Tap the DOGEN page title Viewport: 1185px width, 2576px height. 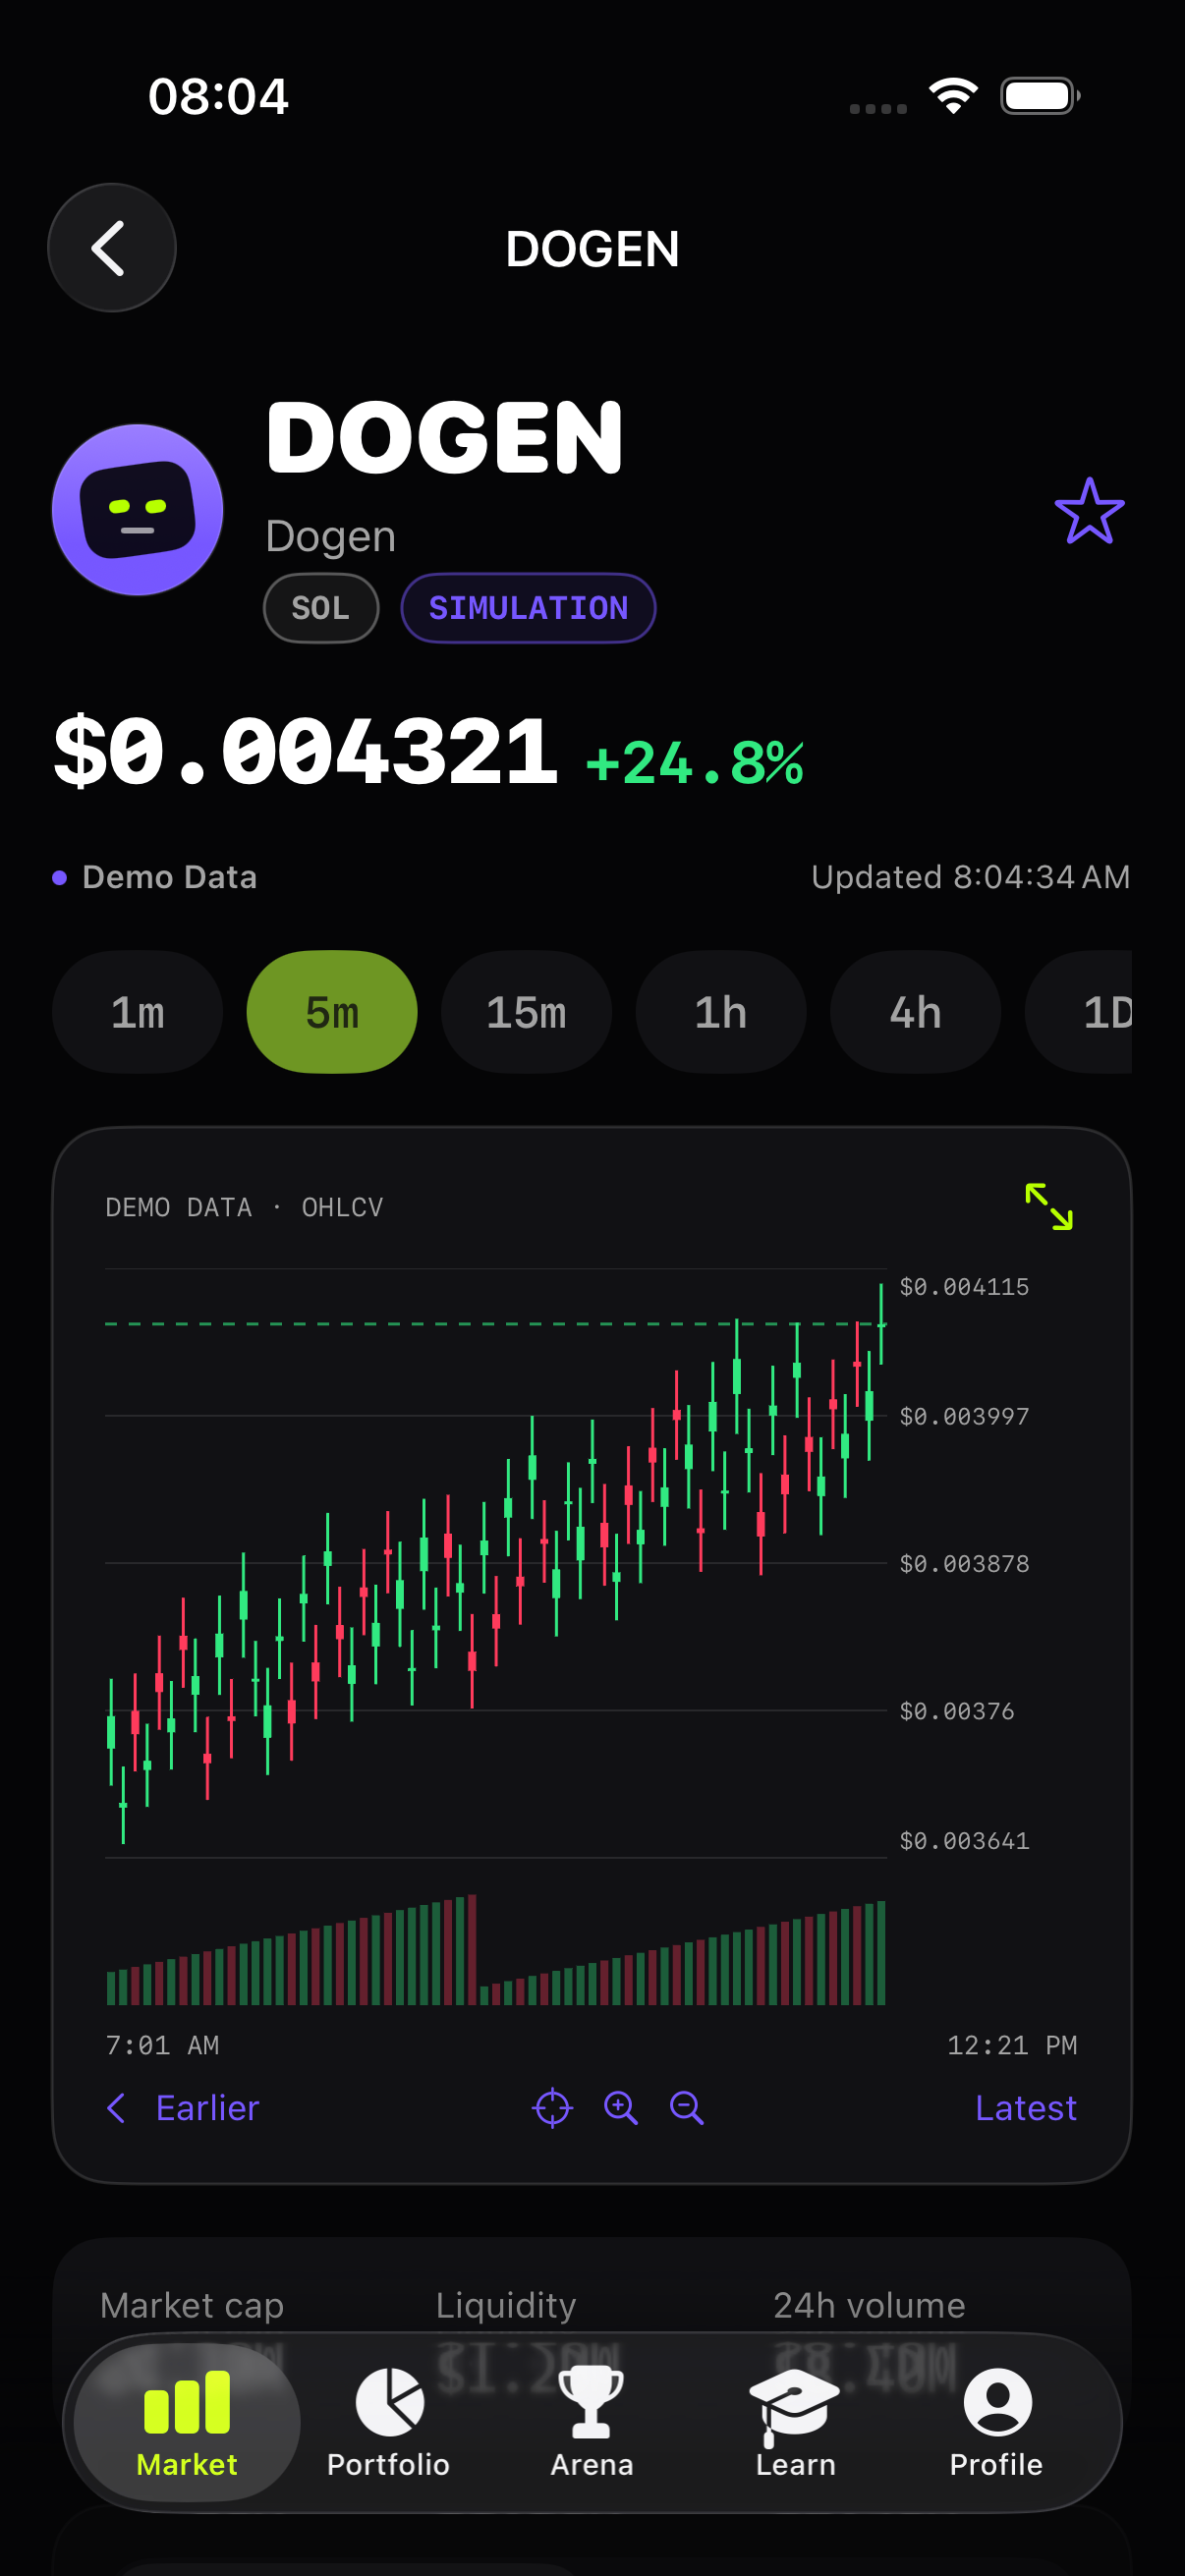(592, 249)
